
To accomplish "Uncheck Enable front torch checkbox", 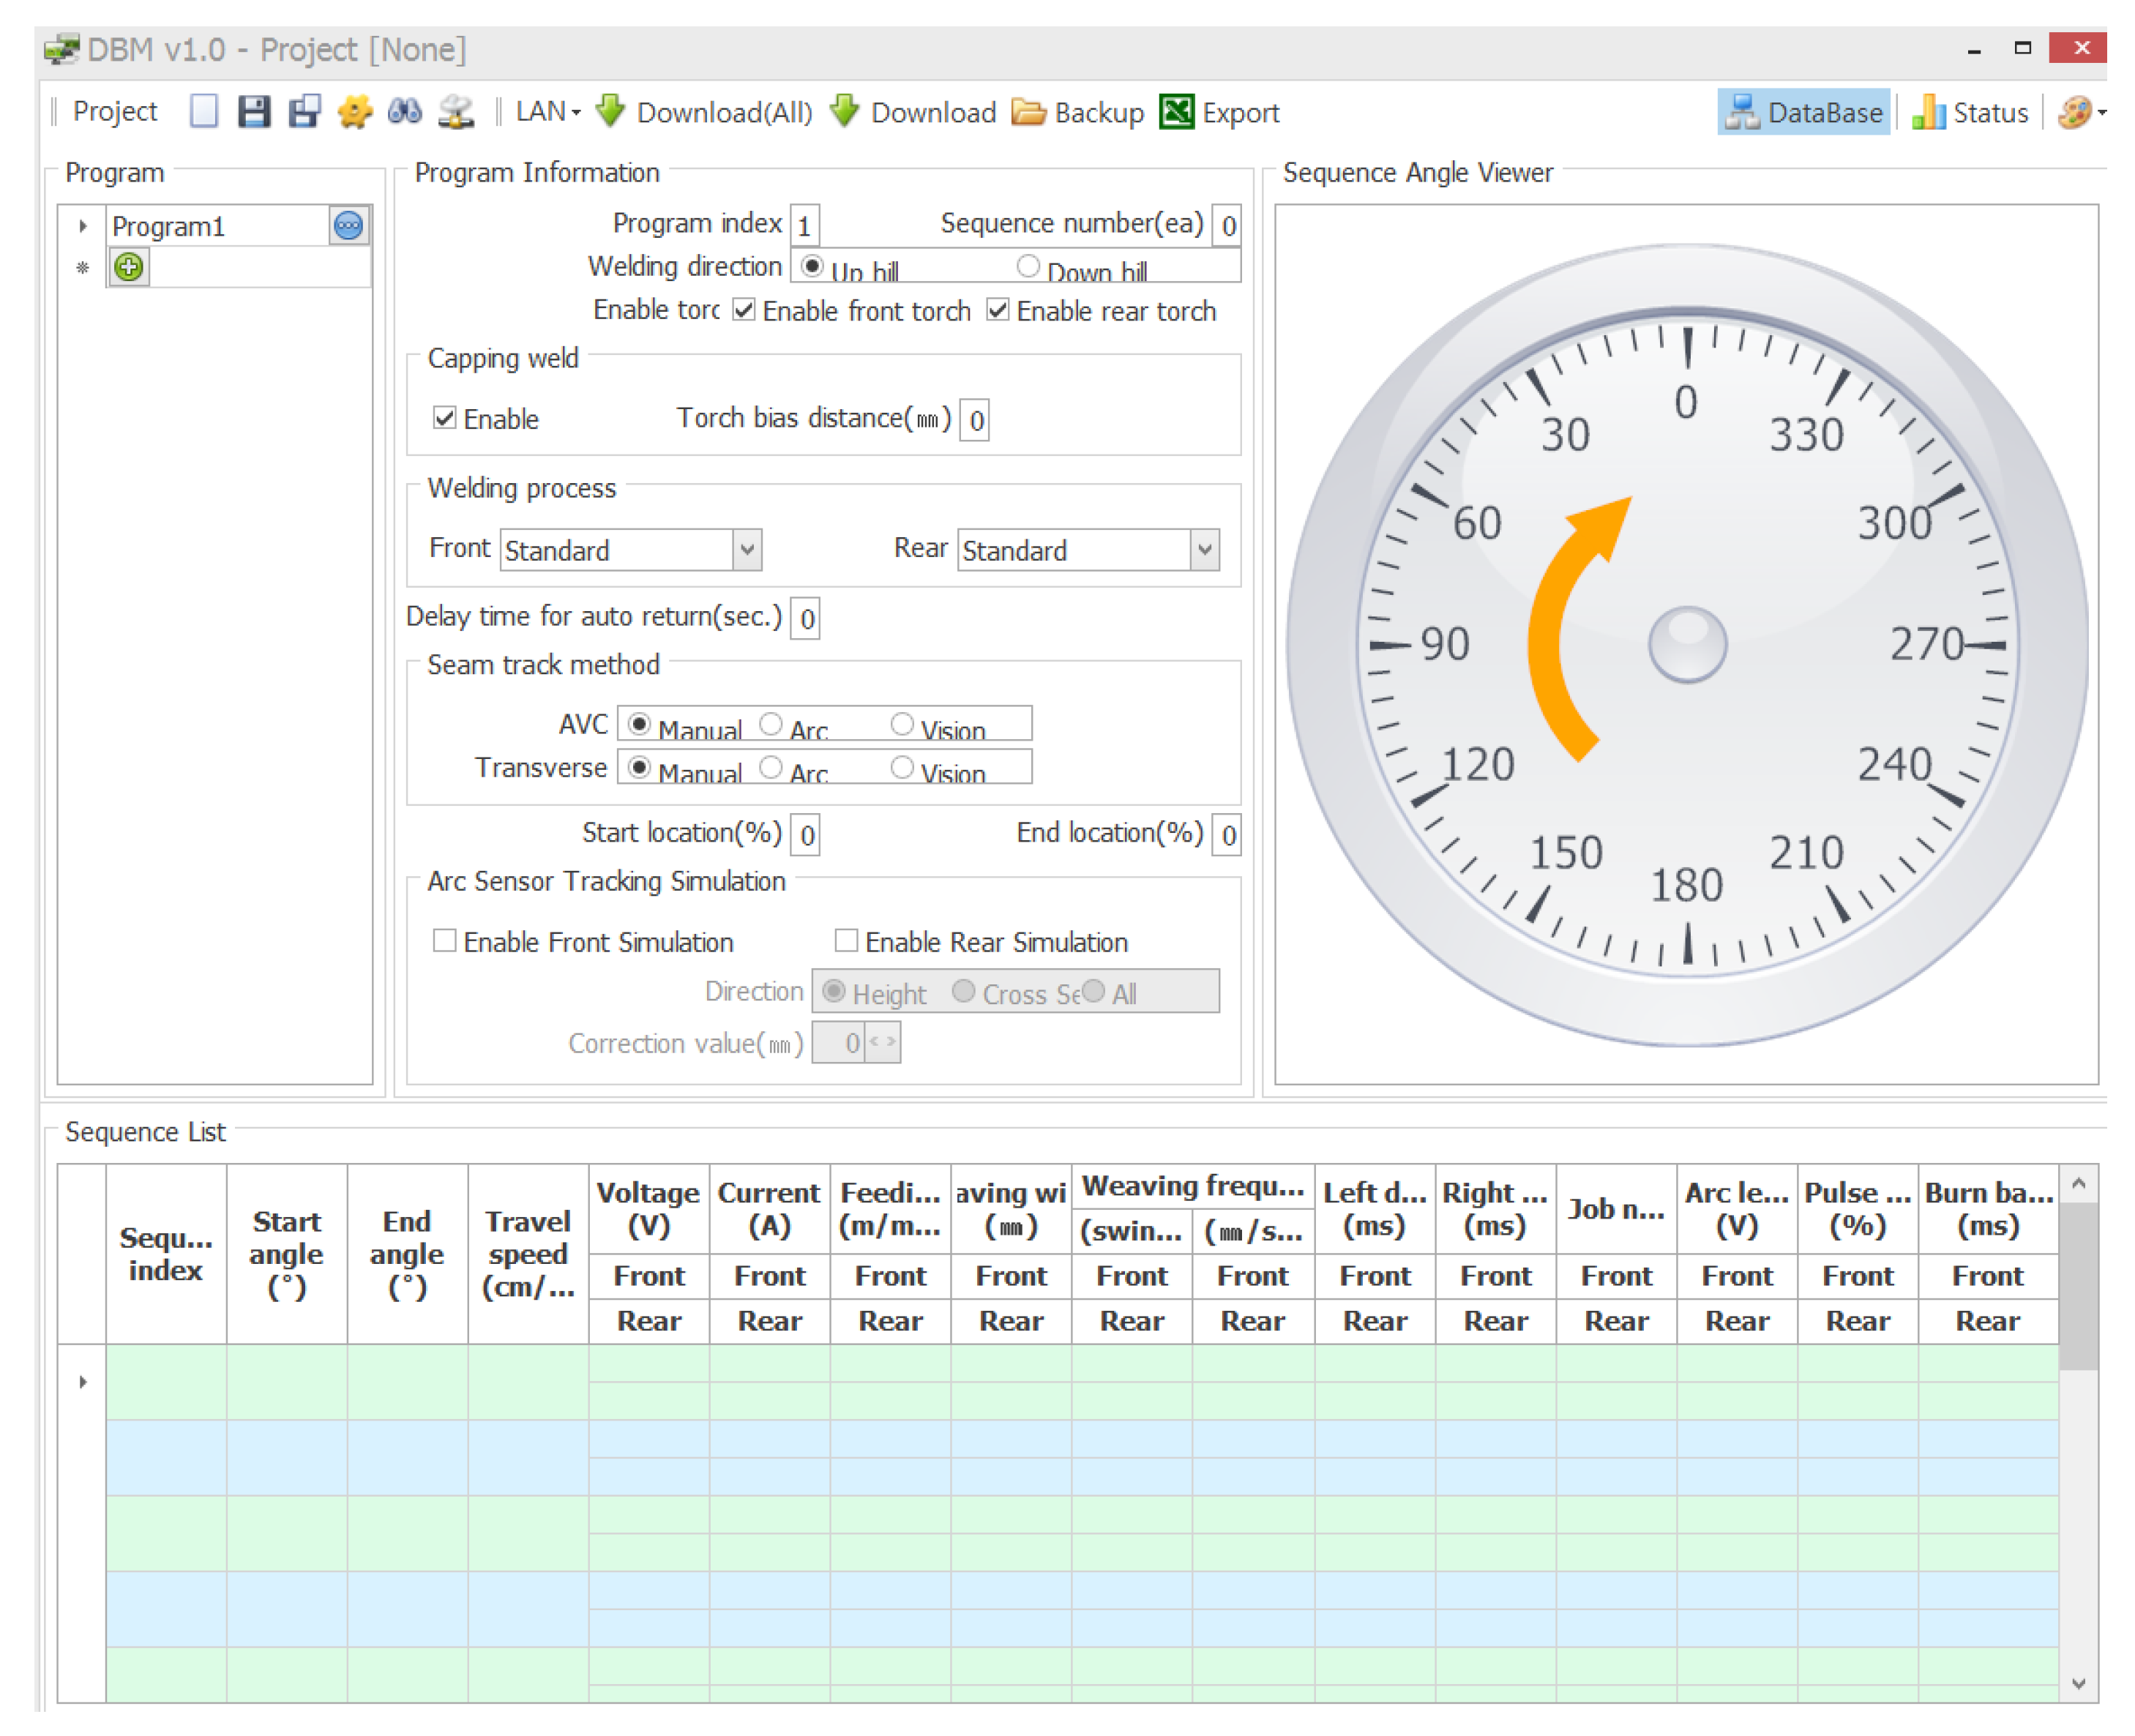I will 743,310.
